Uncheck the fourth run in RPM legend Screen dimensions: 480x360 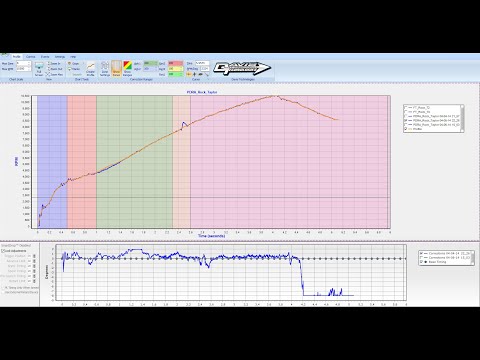point(406,120)
